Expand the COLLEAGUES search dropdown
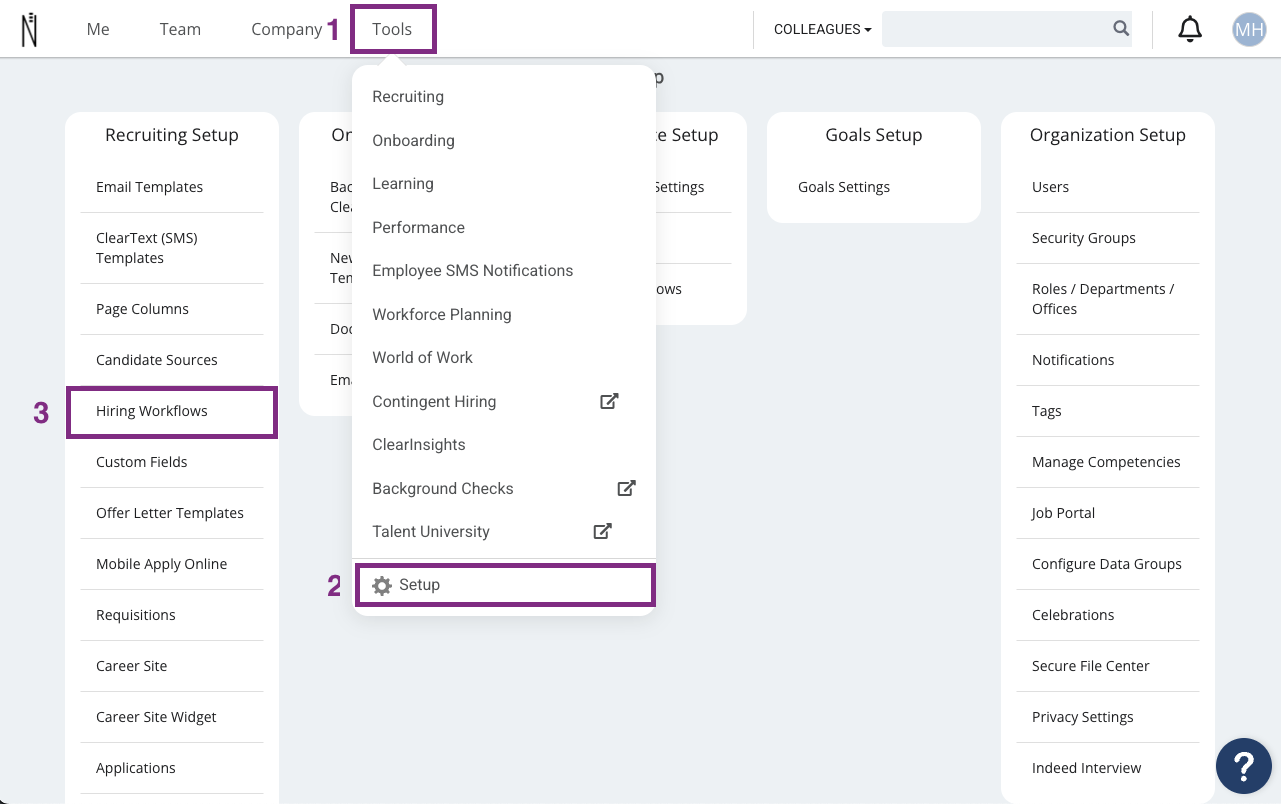The image size is (1281, 804). coord(822,29)
